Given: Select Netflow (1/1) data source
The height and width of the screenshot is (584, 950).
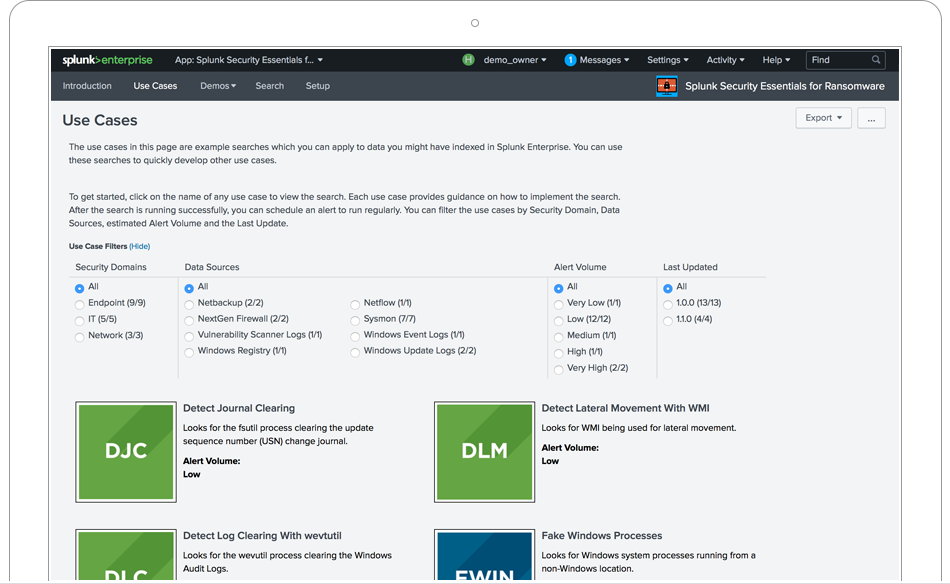Looking at the screenshot, I should click(355, 305).
